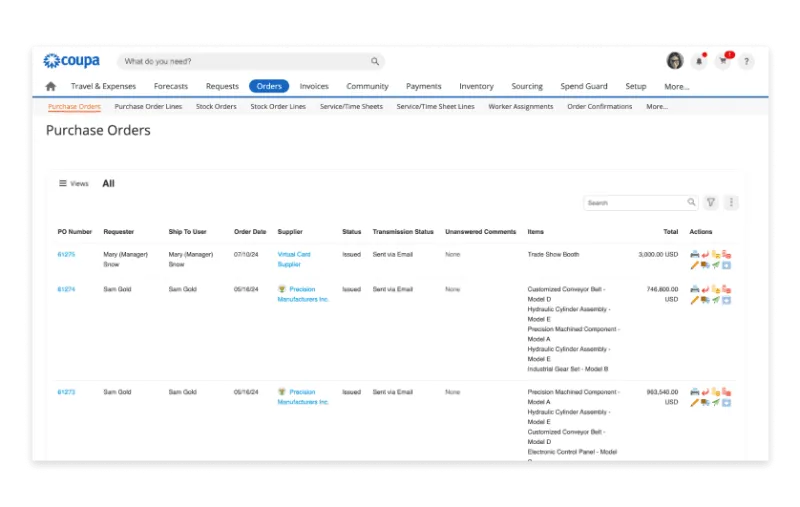The width and height of the screenshot is (800, 507).
Task: Open Precision Manufacturers Inc. on PO 61274
Action: click(x=303, y=294)
